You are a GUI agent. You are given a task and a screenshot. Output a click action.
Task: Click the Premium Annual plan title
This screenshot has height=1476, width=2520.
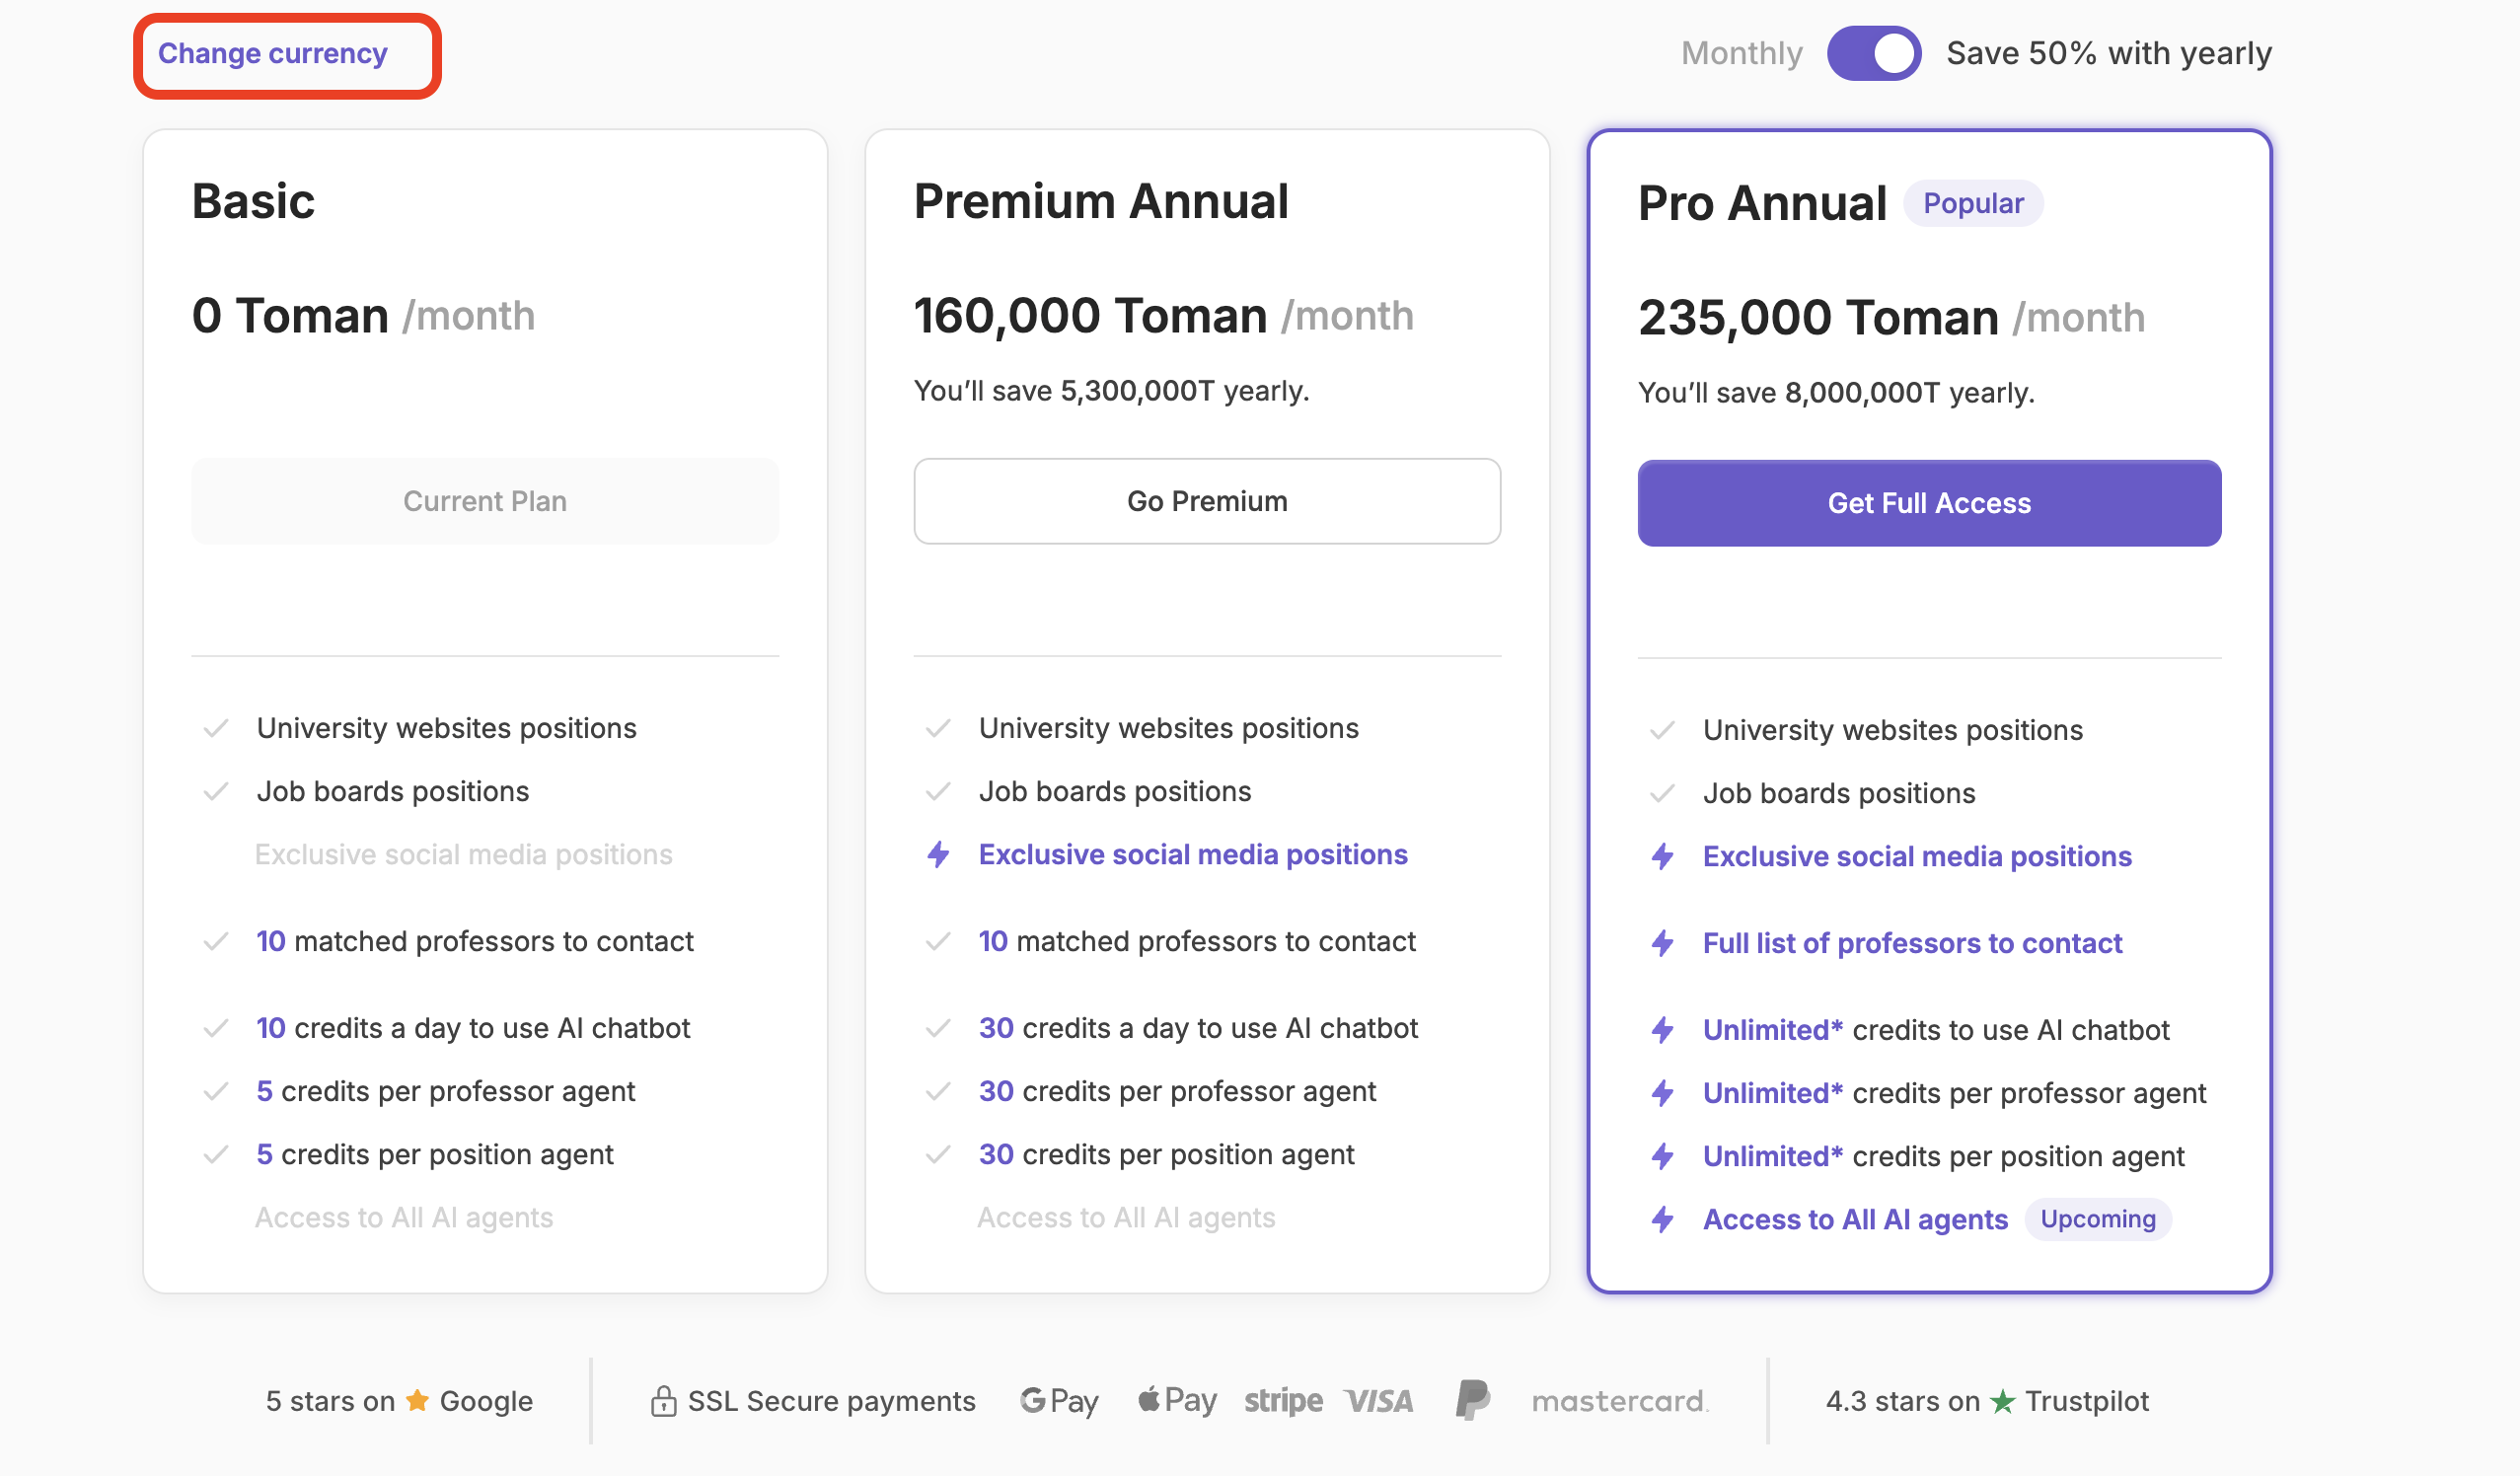click(1101, 201)
